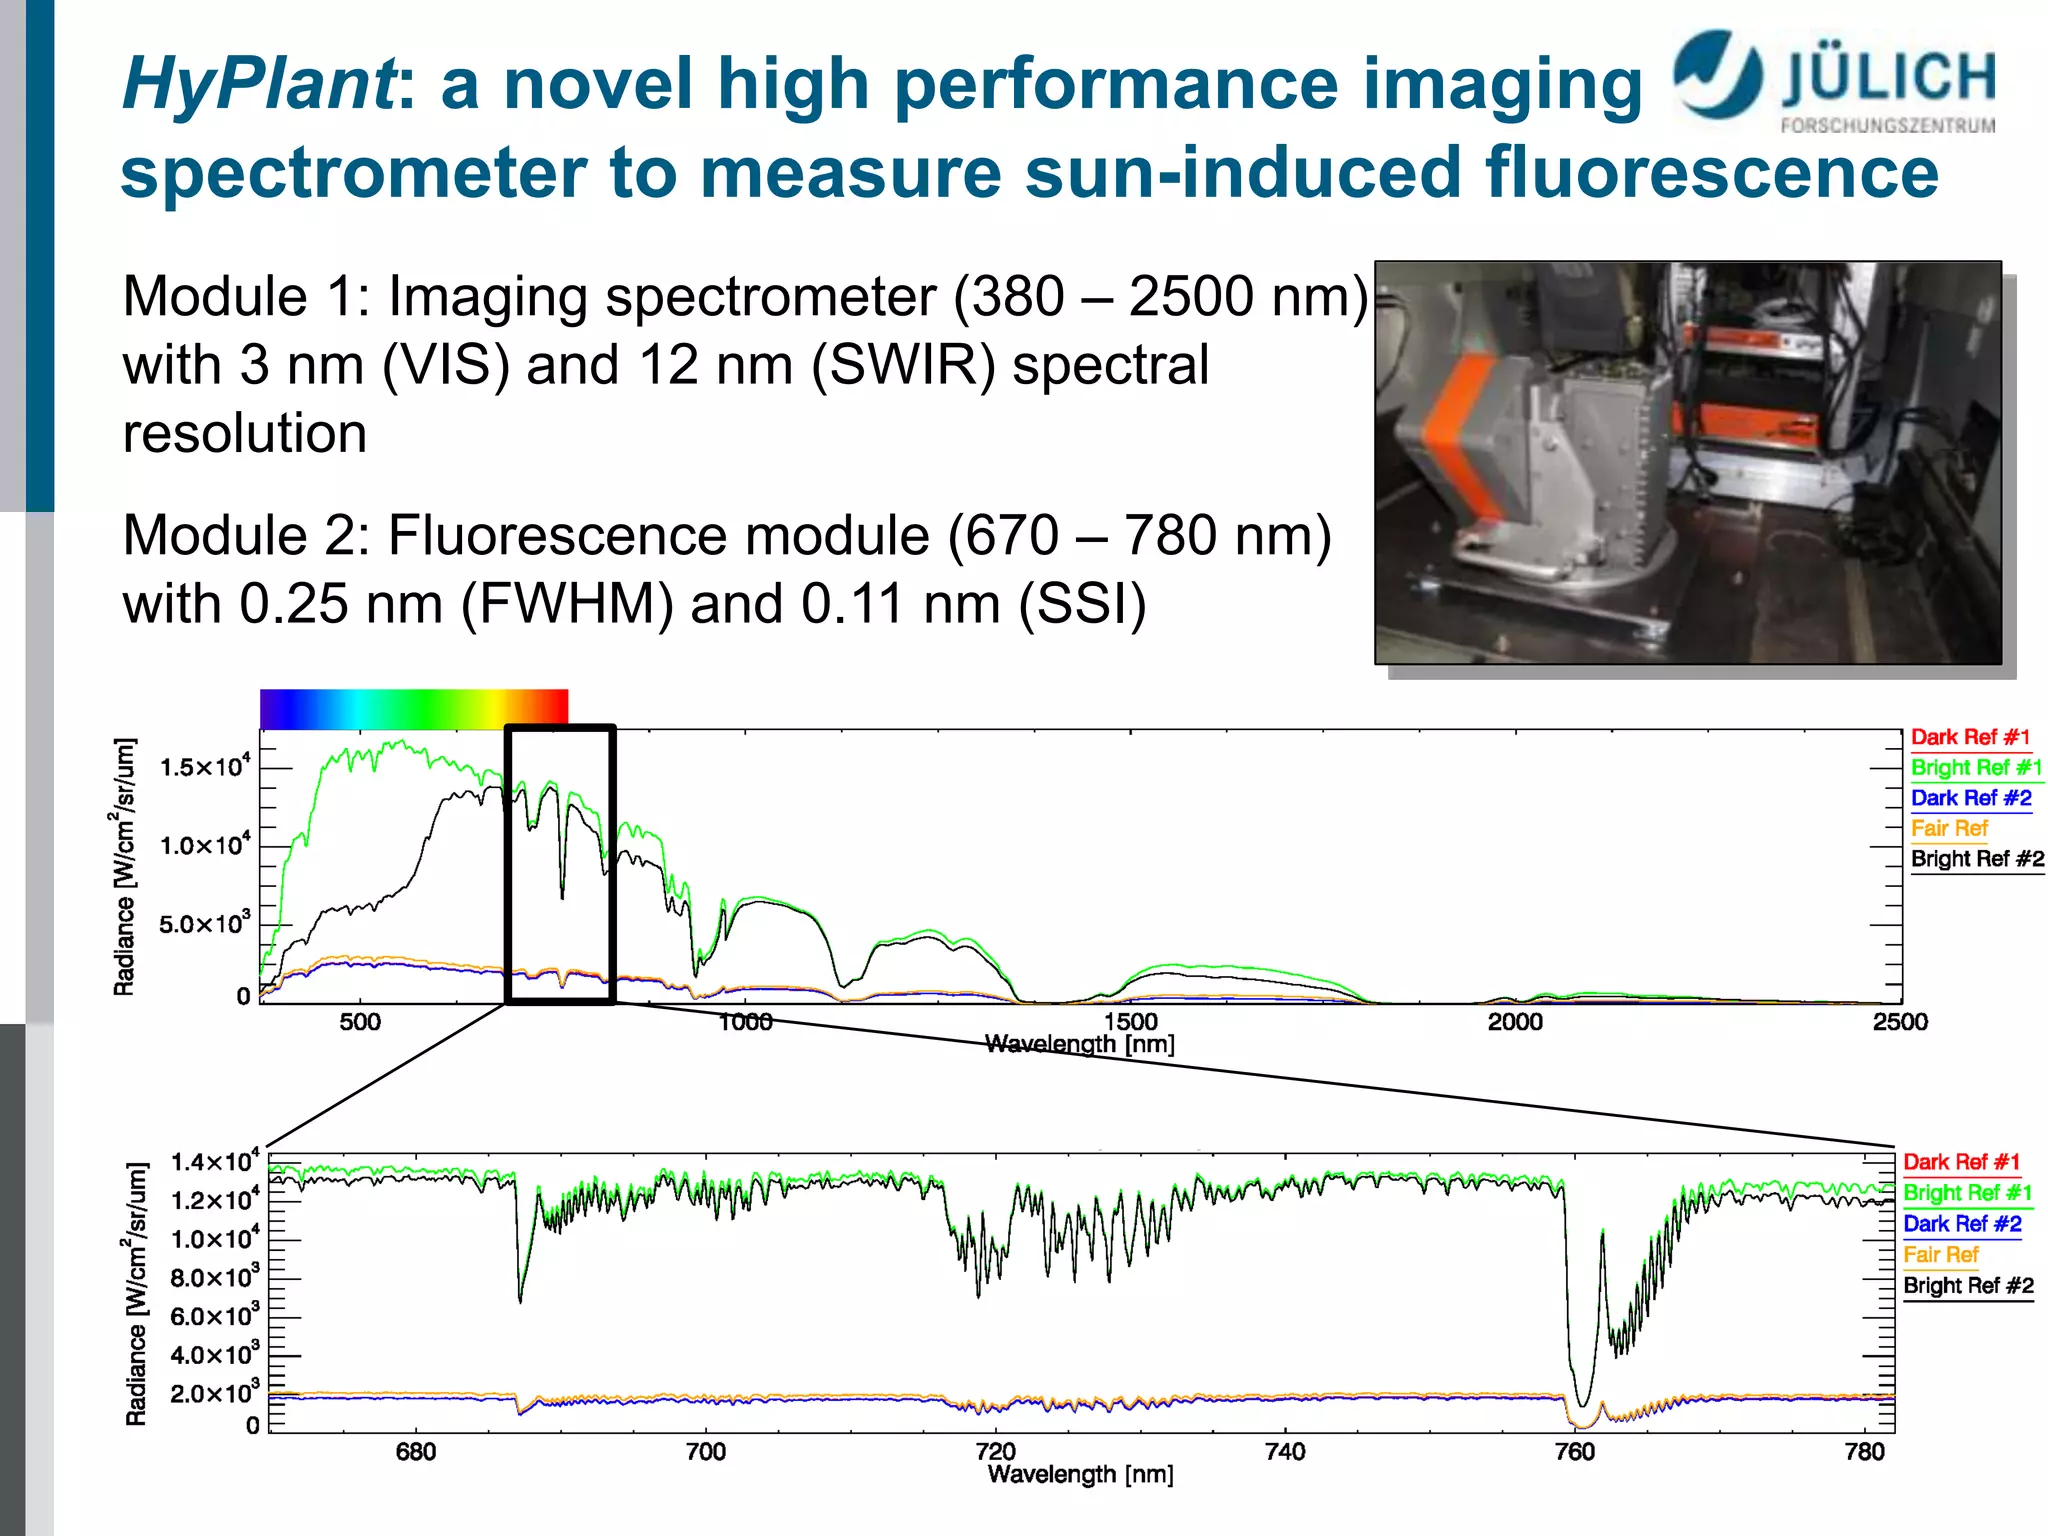Click 'Dark Ref #2' in upper legend
Image resolution: width=2048 pixels, height=1536 pixels.
[1972, 798]
